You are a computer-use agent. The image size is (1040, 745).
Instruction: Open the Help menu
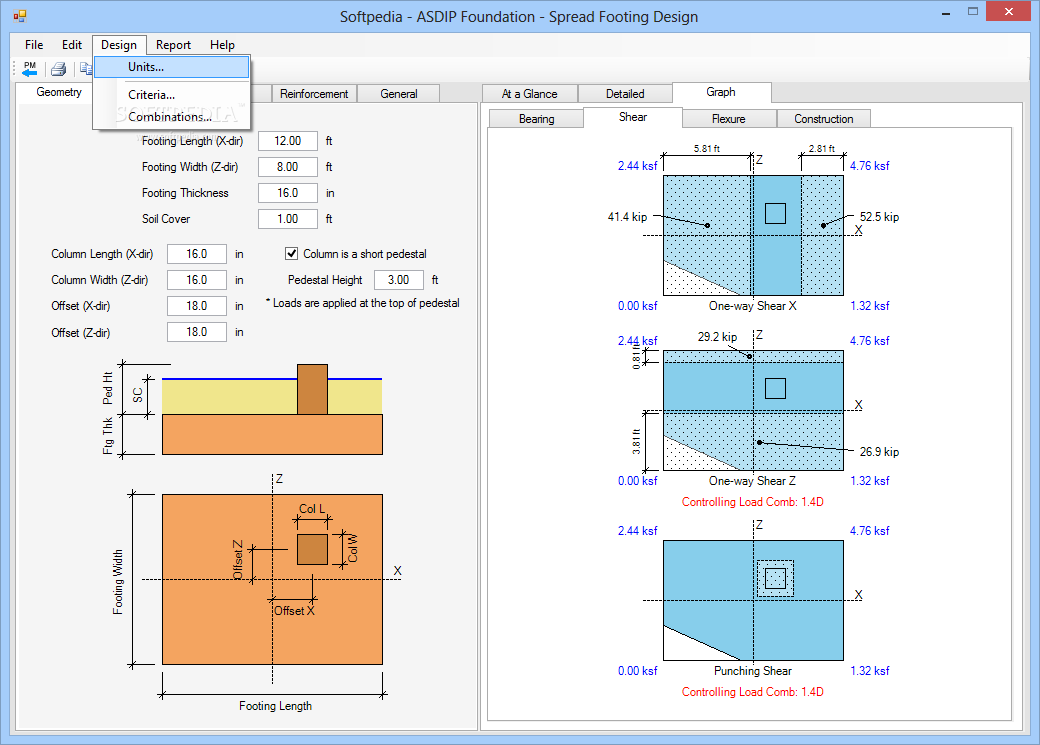coord(222,44)
